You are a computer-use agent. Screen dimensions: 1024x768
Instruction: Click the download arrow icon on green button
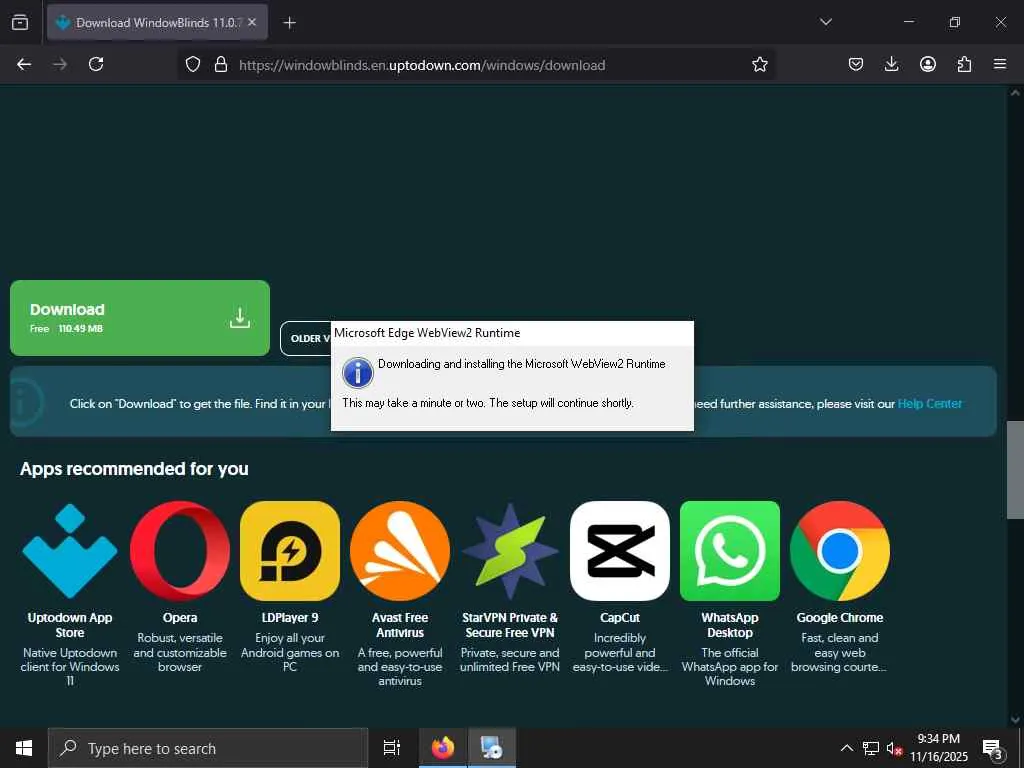coord(240,318)
